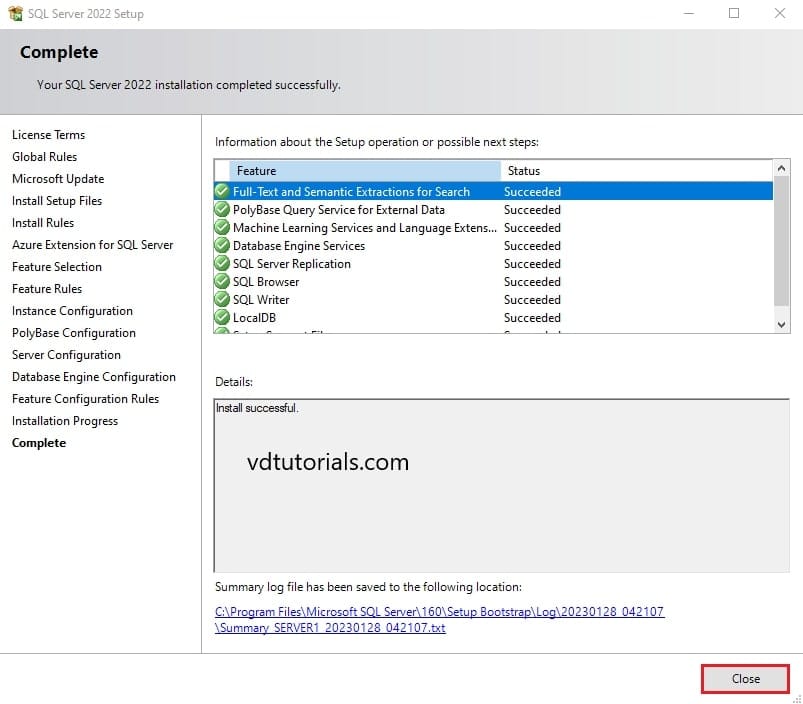The width and height of the screenshot is (803, 704).
Task: Click Database Engine Configuration step
Action: [94, 377]
